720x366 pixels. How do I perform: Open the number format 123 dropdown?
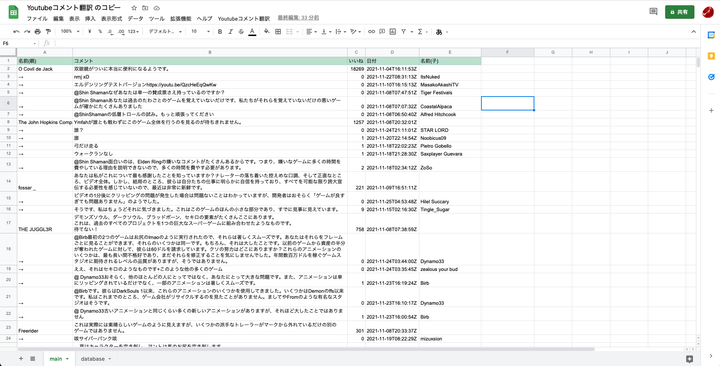(134, 32)
